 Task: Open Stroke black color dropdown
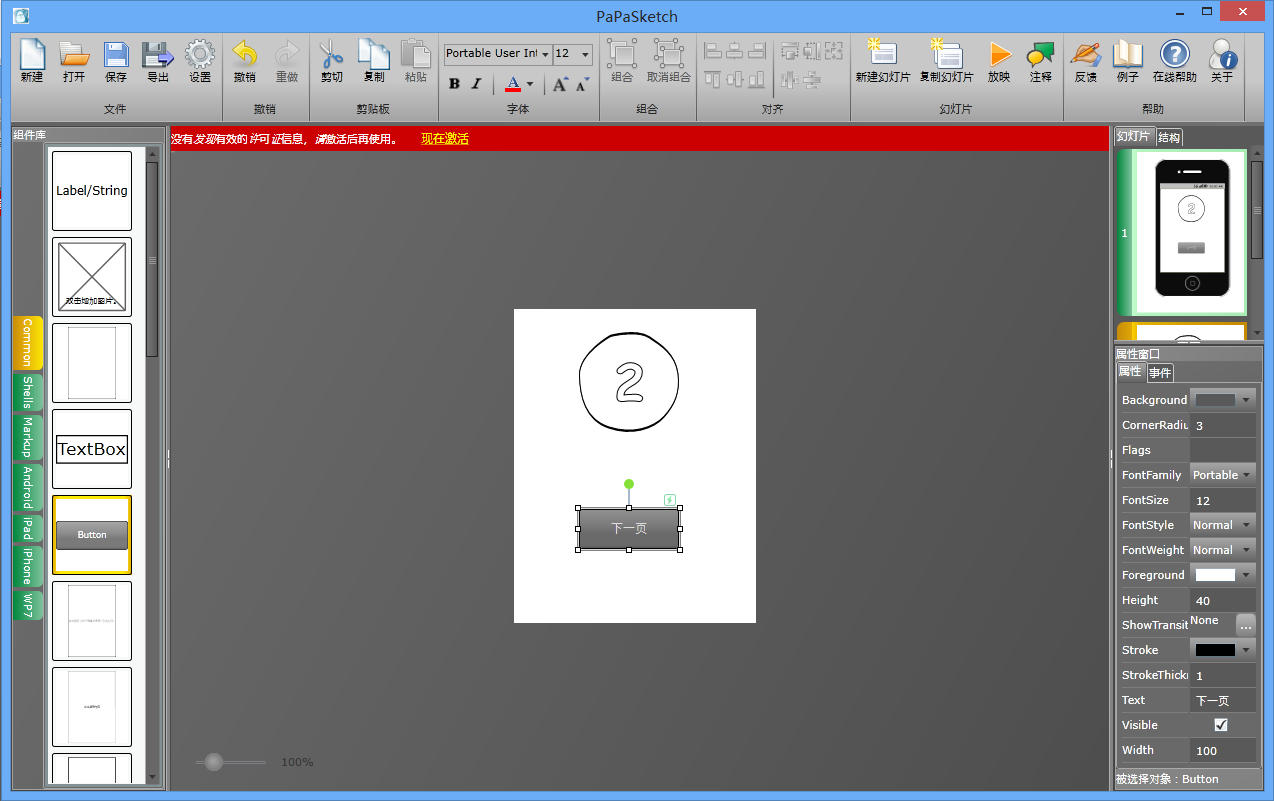click(x=1223, y=650)
